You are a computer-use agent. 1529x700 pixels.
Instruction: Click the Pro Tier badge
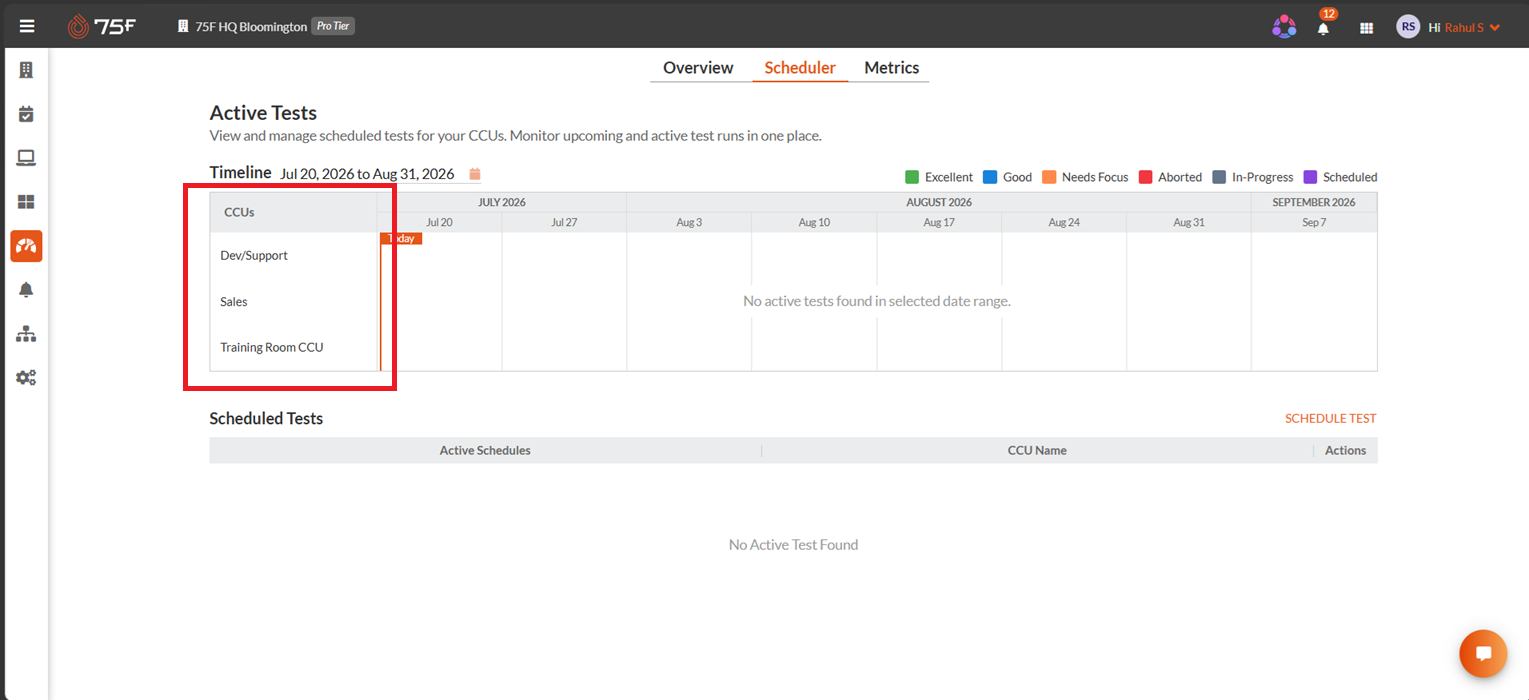pyautogui.click(x=333, y=27)
